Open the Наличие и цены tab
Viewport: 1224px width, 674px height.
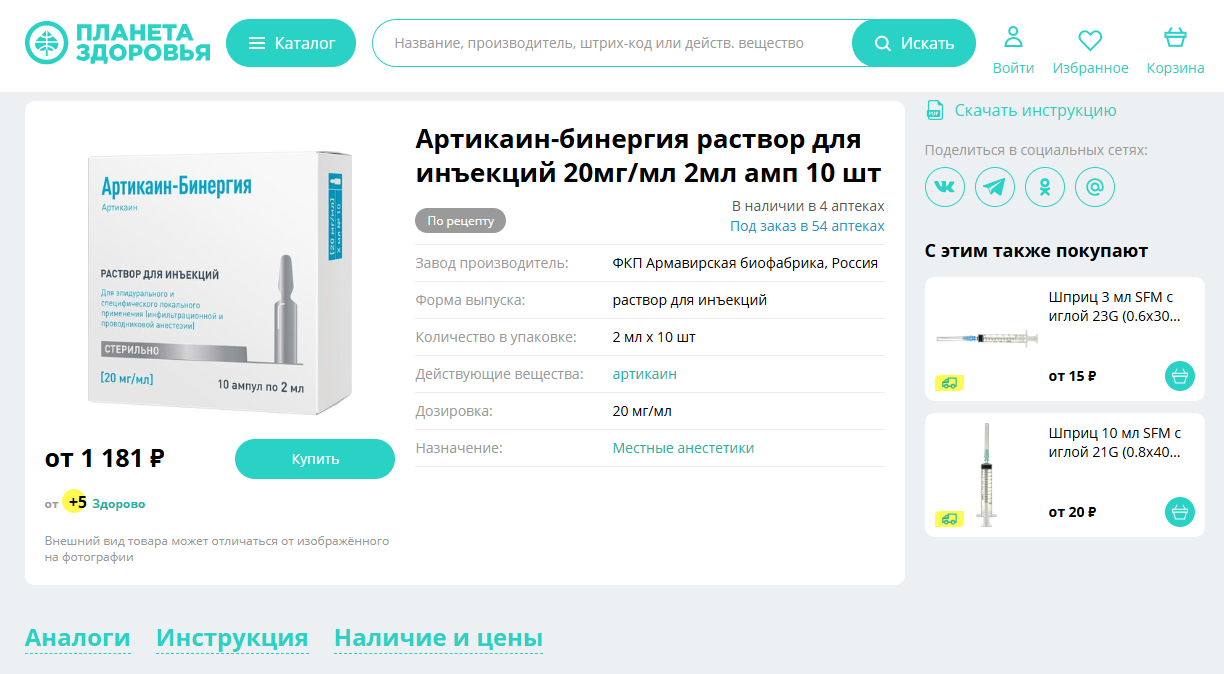coord(438,638)
